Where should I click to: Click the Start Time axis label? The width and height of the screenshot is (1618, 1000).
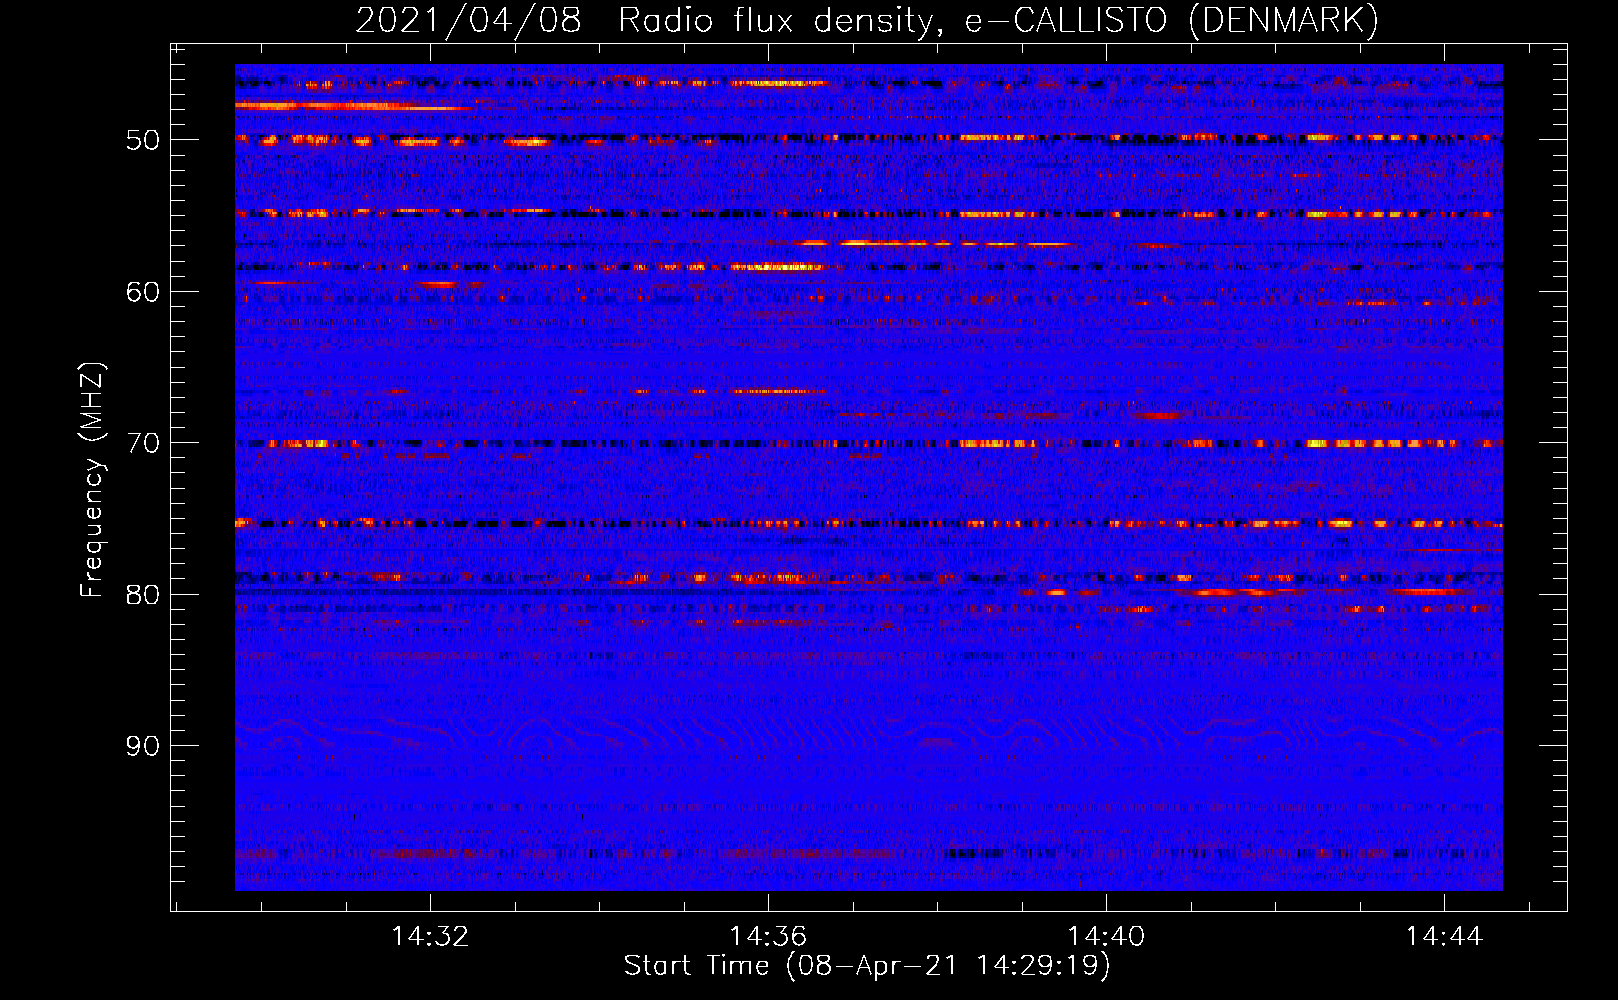click(x=867, y=966)
